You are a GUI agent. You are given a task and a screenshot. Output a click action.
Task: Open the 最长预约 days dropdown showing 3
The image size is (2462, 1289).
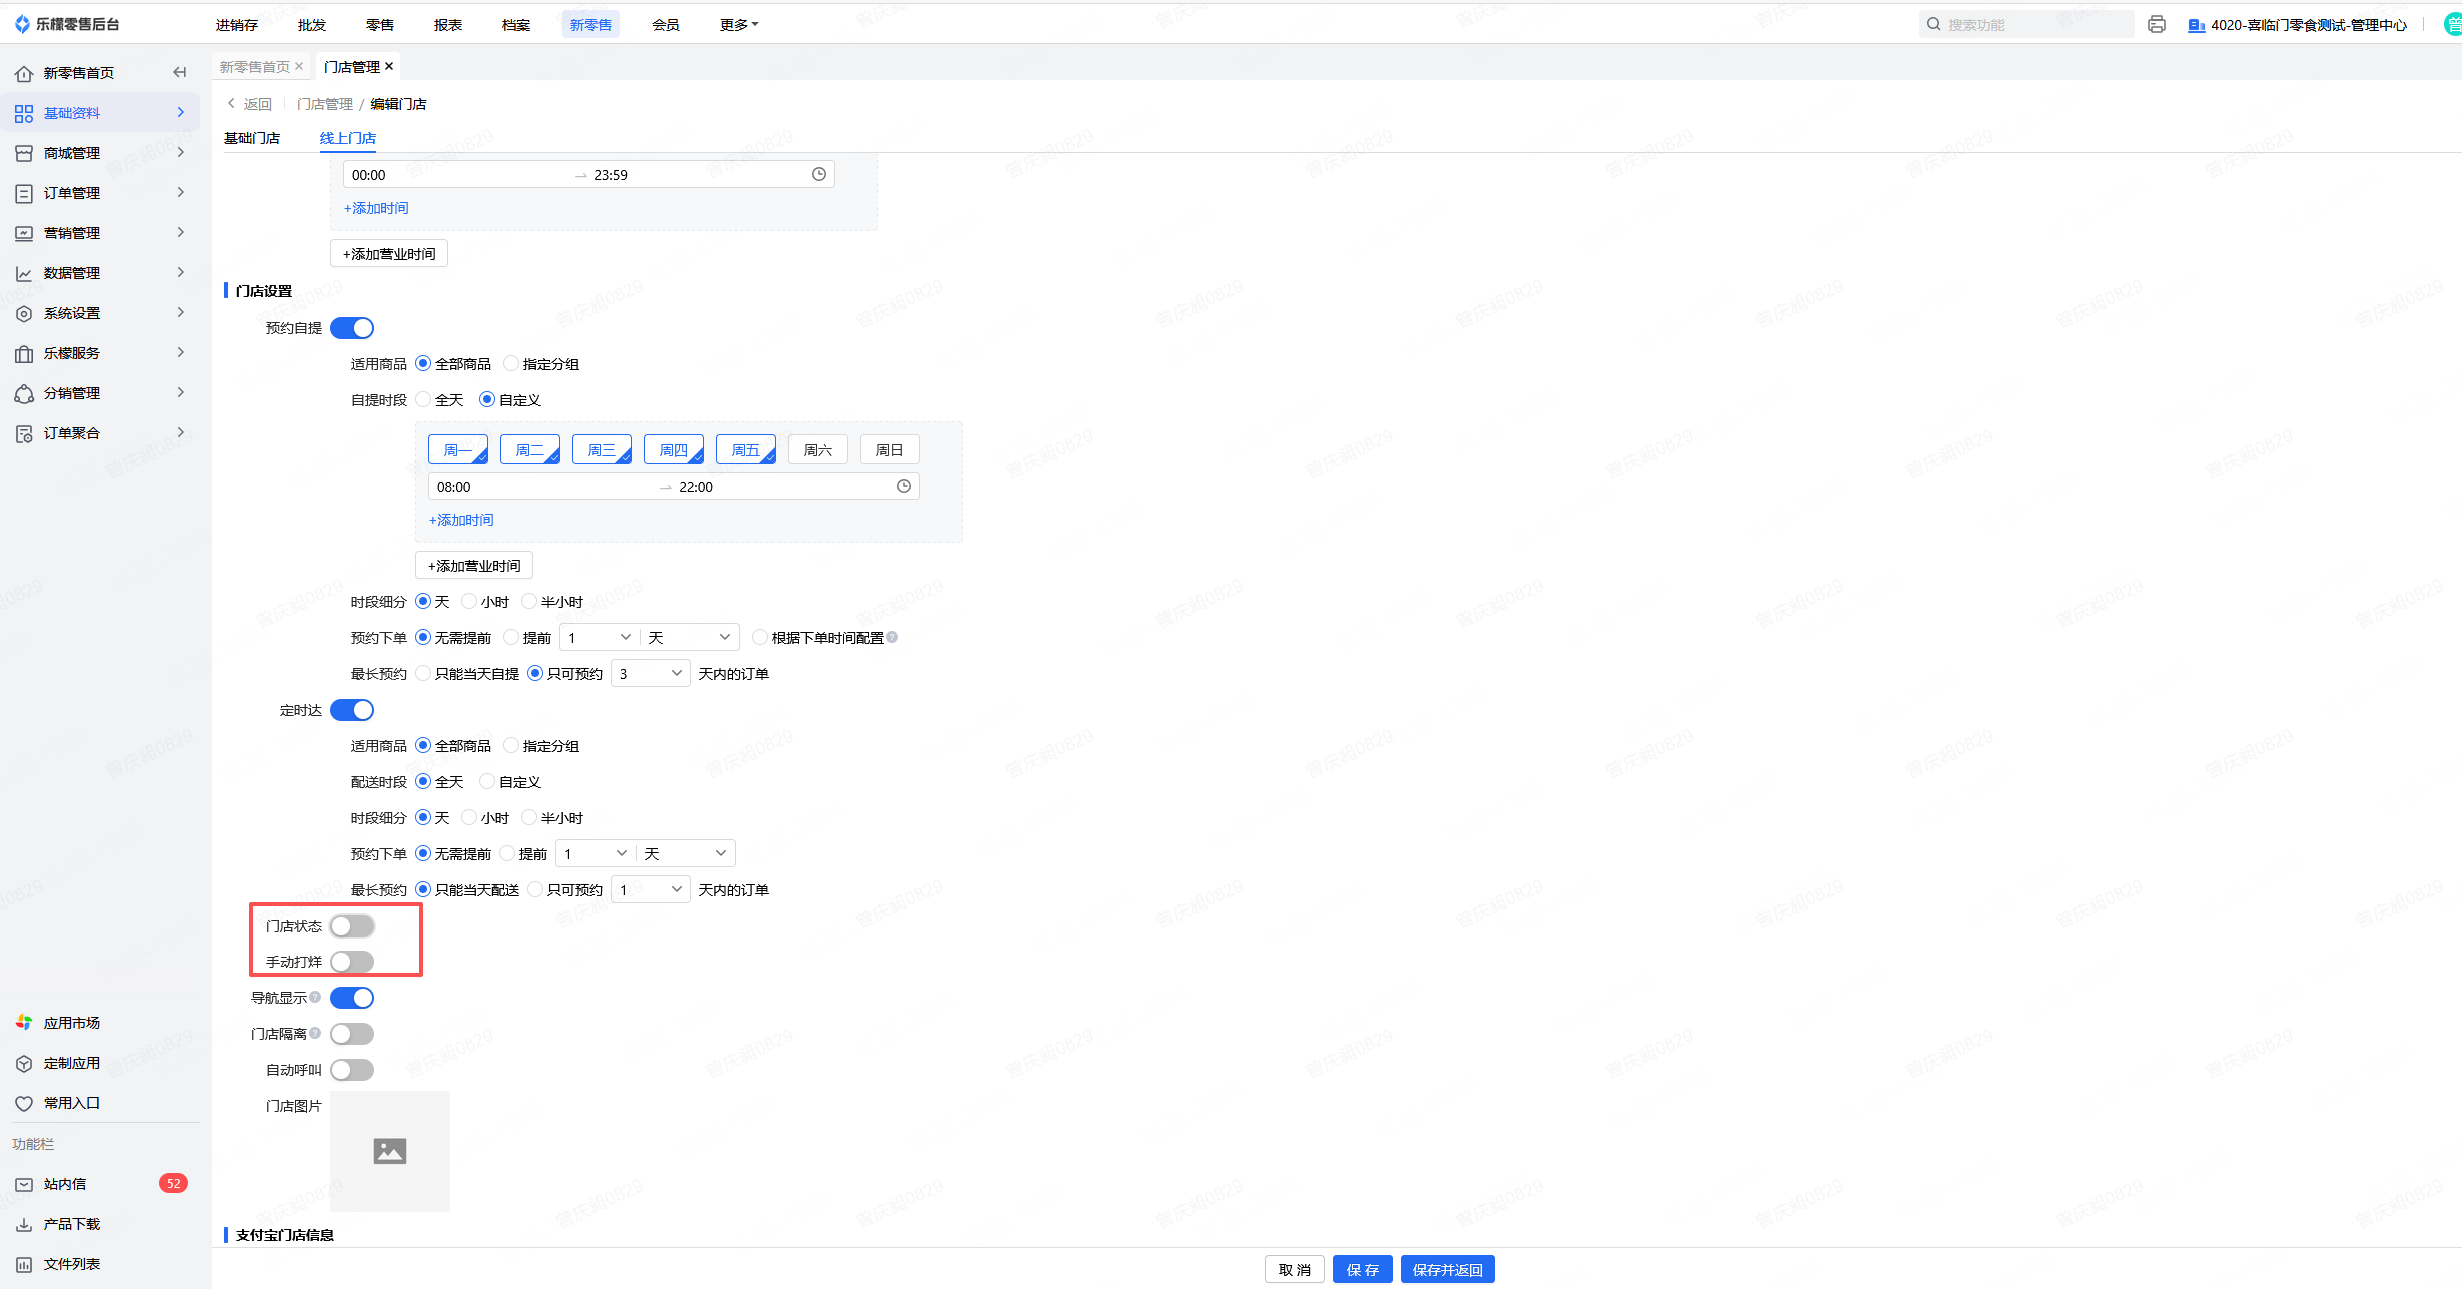650,674
